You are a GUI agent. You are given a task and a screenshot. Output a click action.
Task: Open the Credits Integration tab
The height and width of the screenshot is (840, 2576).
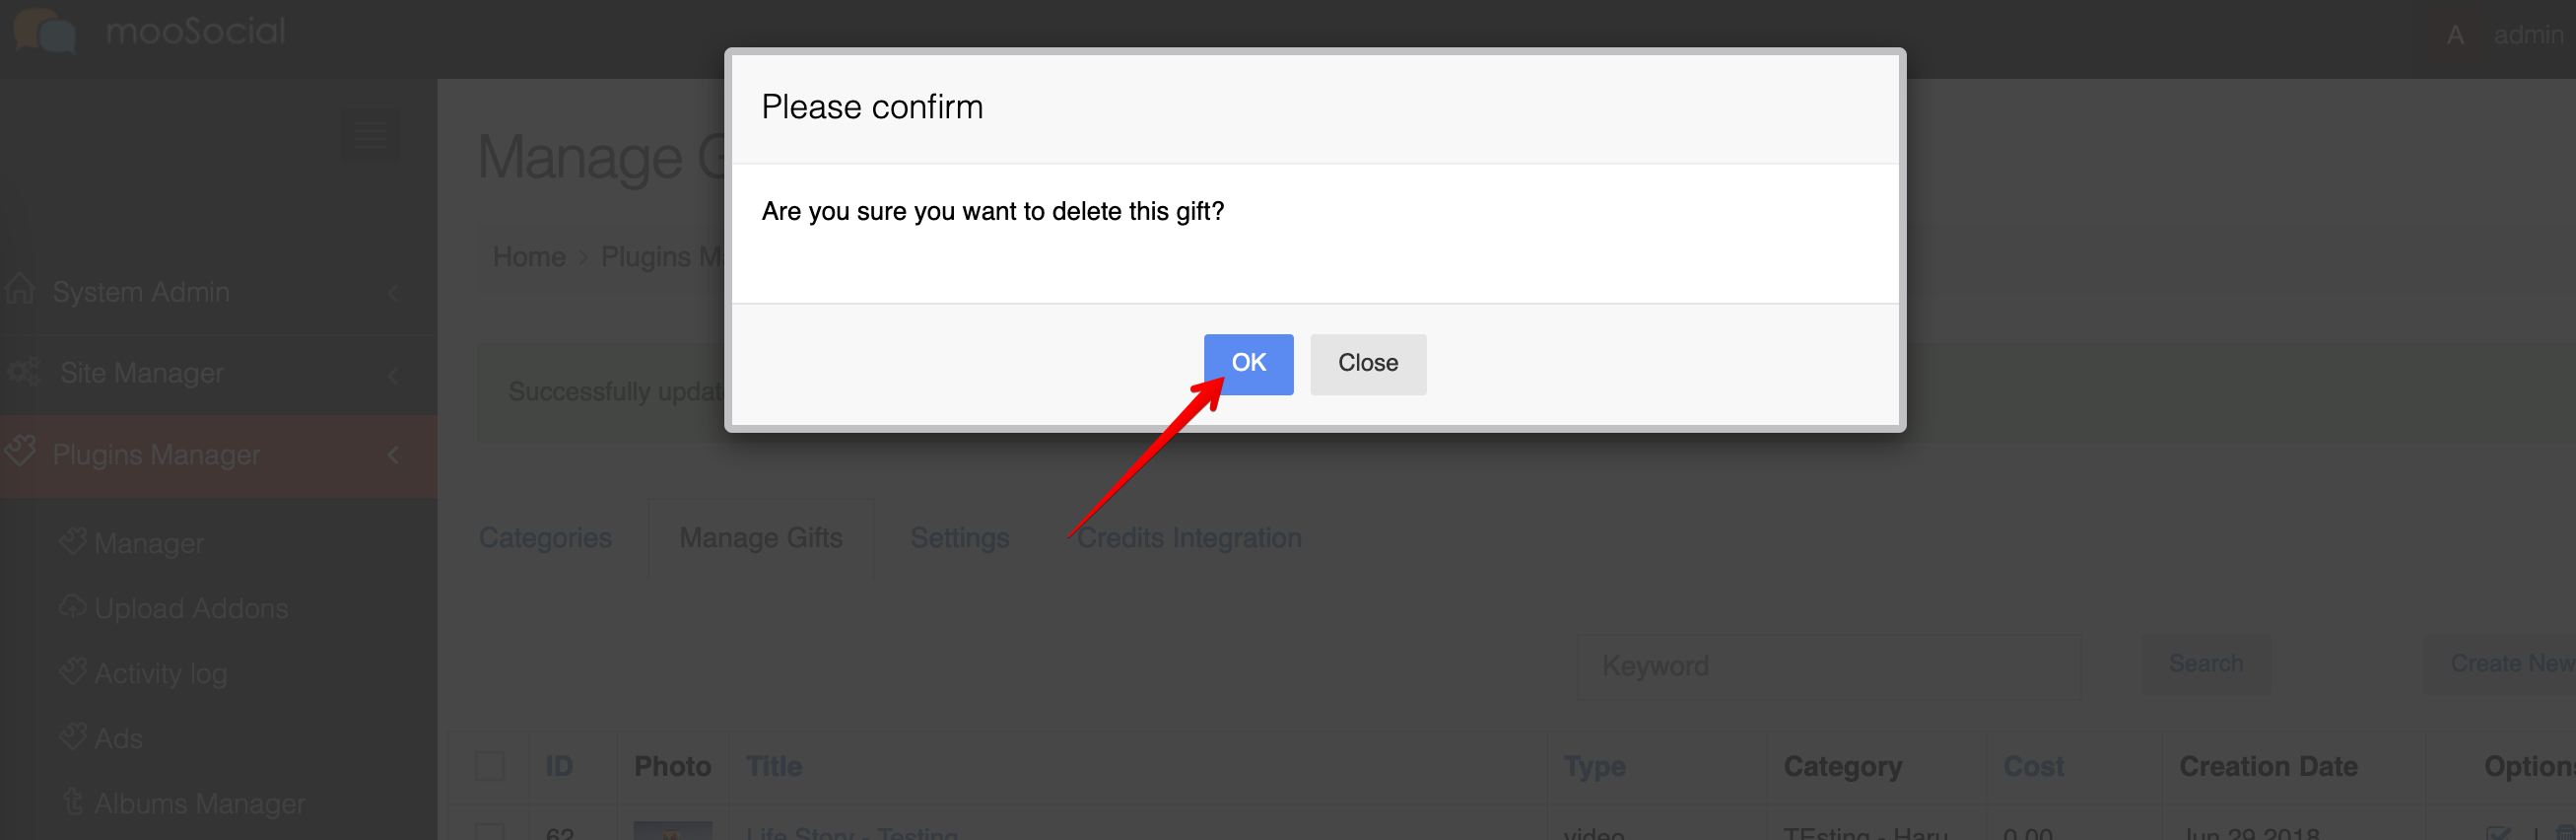(1189, 538)
